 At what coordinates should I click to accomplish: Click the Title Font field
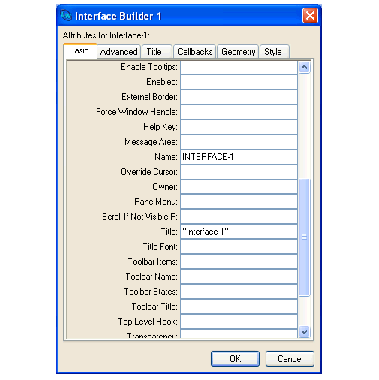239,247
